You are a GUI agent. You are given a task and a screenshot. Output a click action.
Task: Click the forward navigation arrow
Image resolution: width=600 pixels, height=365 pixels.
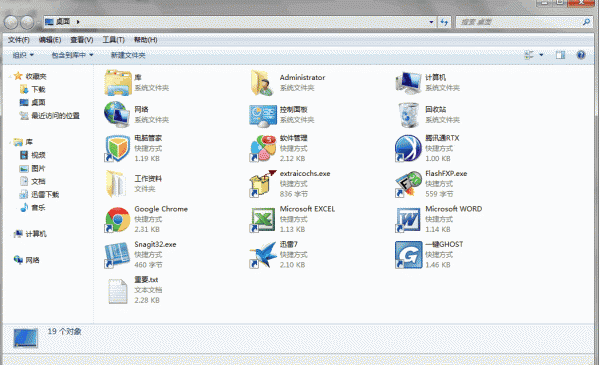pos(27,22)
